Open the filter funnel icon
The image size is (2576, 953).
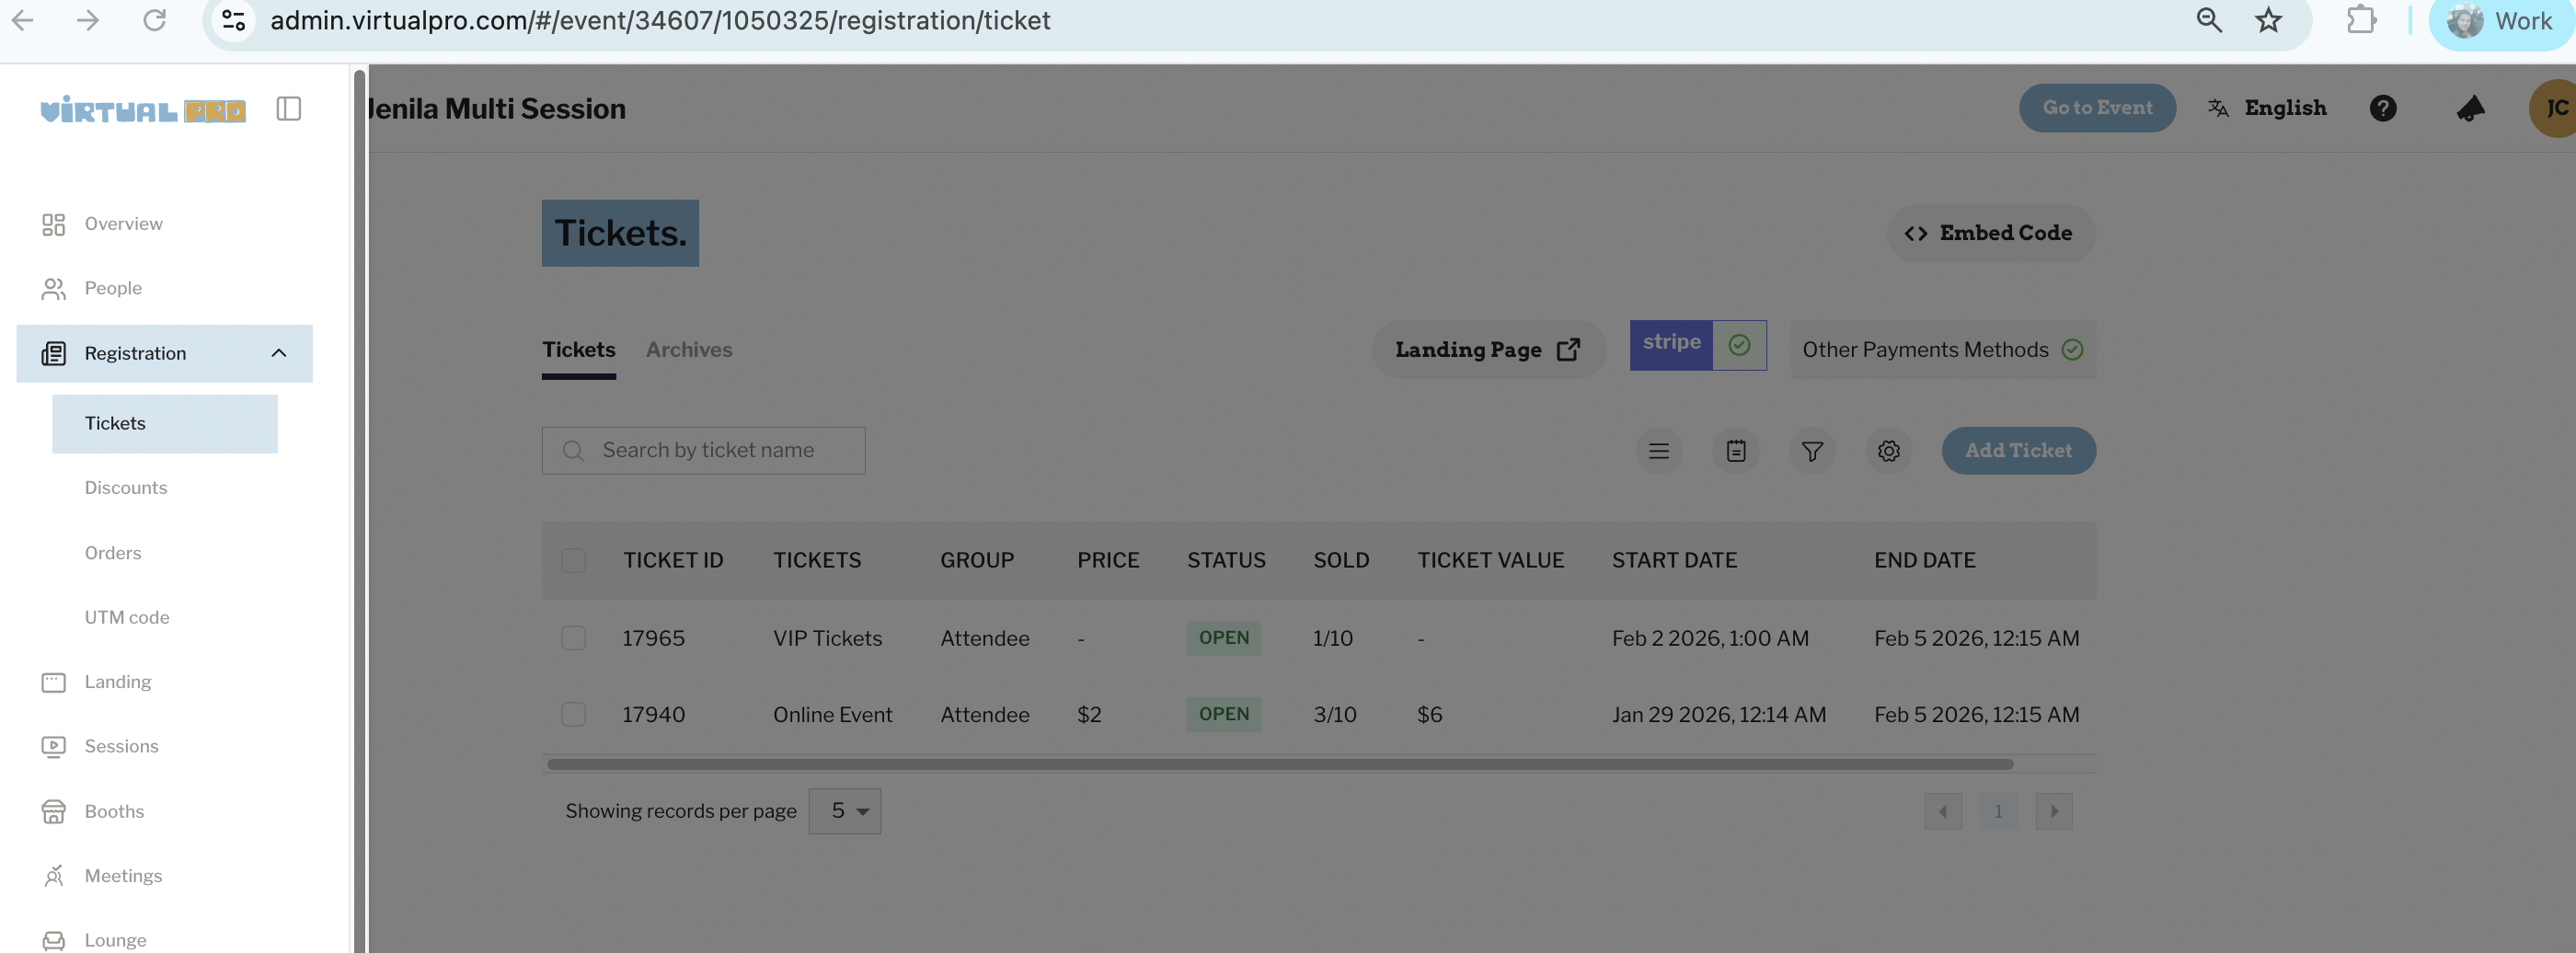point(1812,451)
